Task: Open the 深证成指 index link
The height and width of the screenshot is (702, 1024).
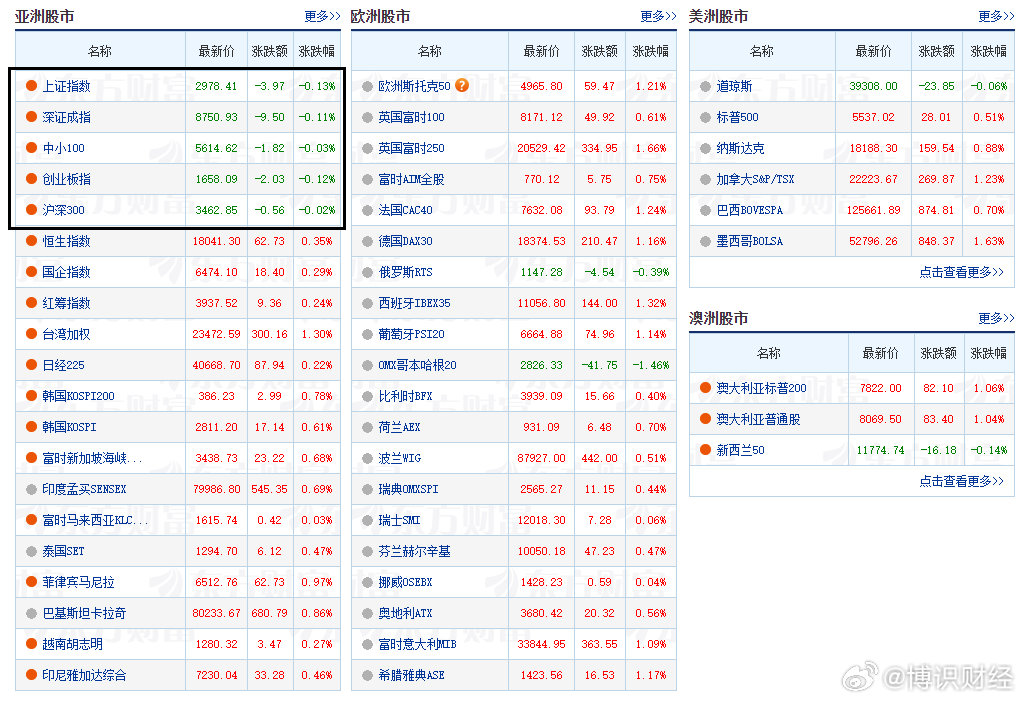Action: coord(67,117)
